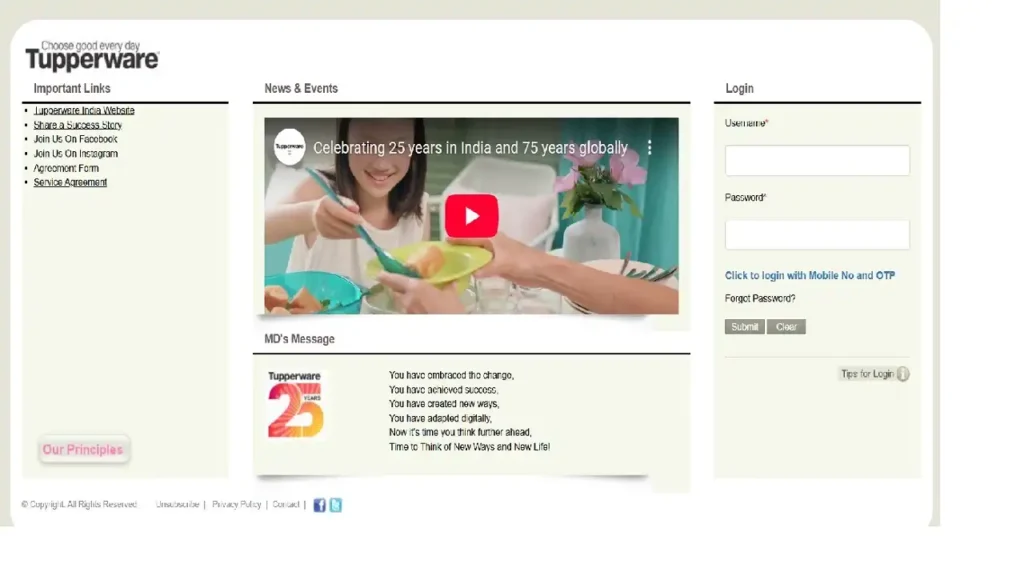Open the Facebook icon in footer
Viewport: 1024px width, 576px height.
click(x=319, y=505)
